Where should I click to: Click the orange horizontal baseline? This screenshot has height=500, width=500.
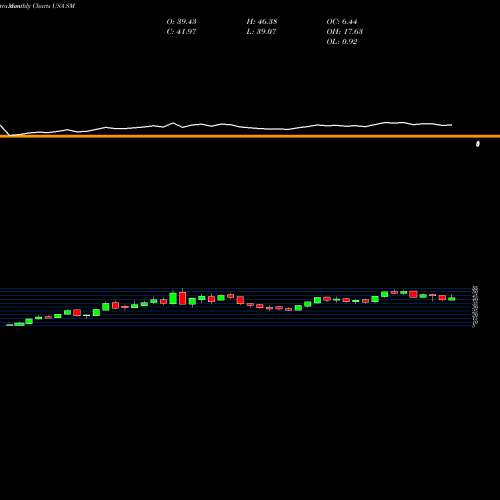coord(250,136)
